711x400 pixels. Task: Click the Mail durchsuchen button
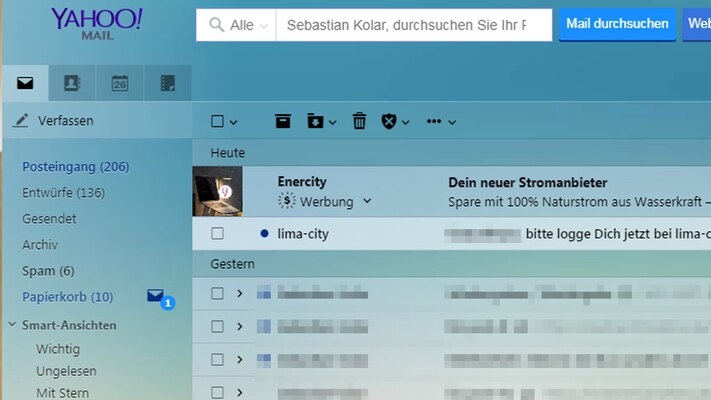tap(616, 24)
